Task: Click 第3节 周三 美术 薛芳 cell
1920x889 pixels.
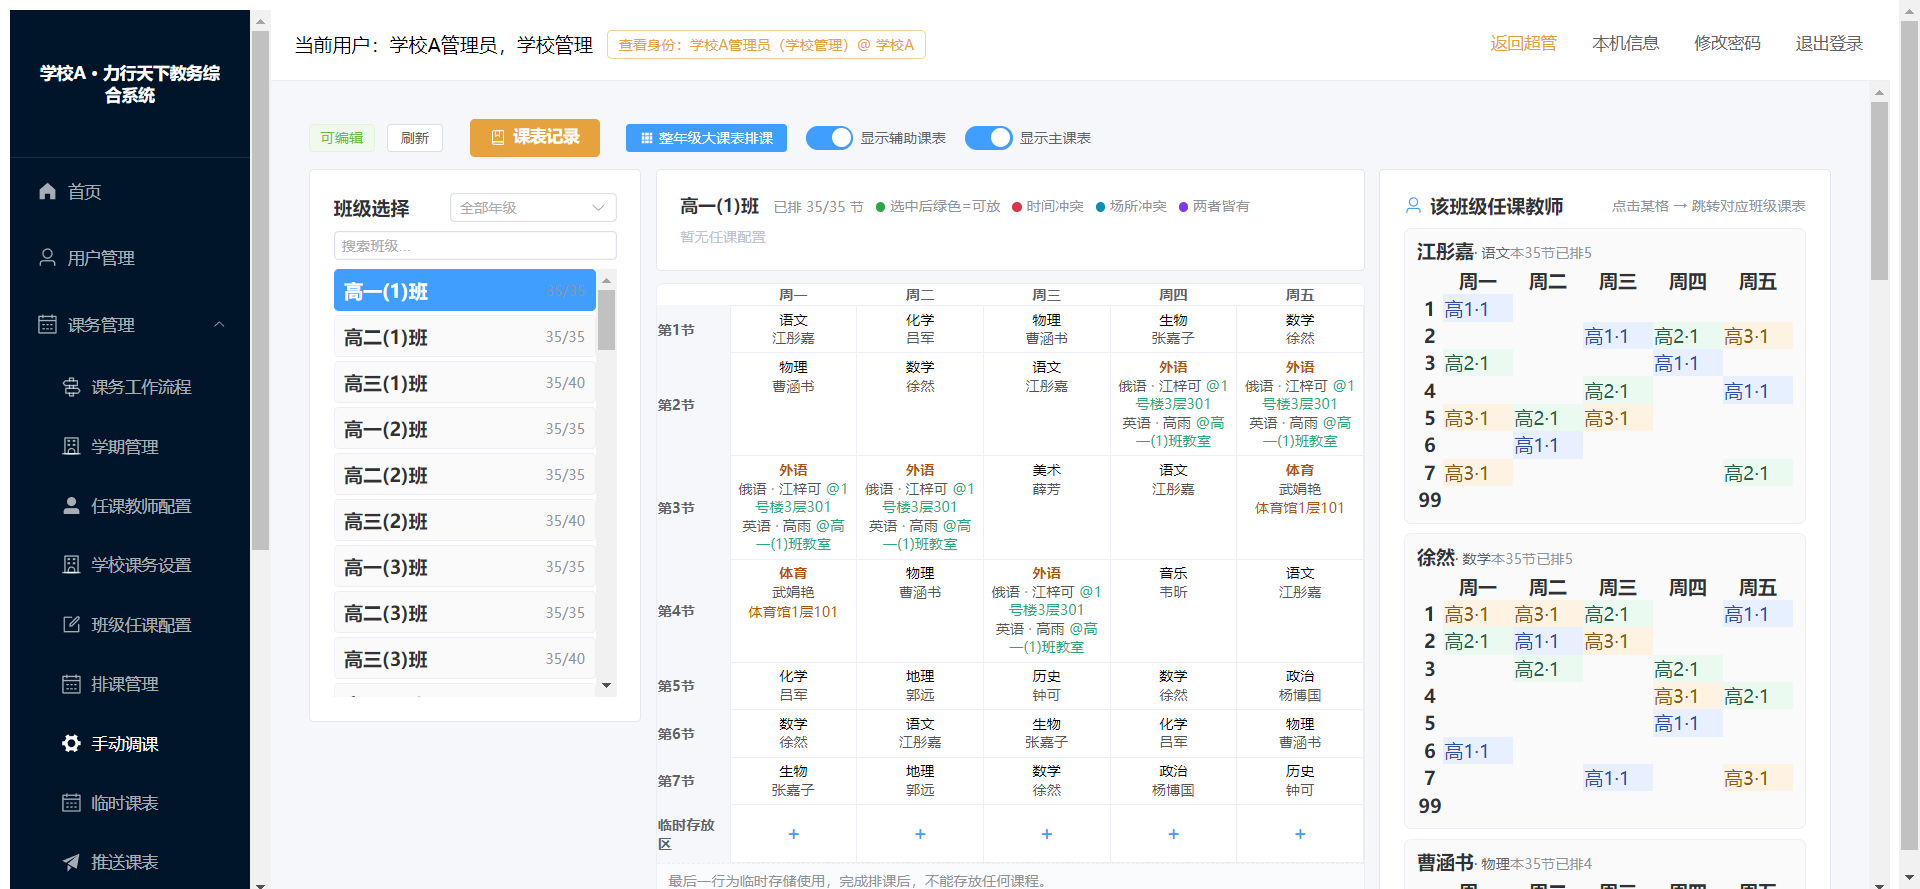Action: point(1047,508)
